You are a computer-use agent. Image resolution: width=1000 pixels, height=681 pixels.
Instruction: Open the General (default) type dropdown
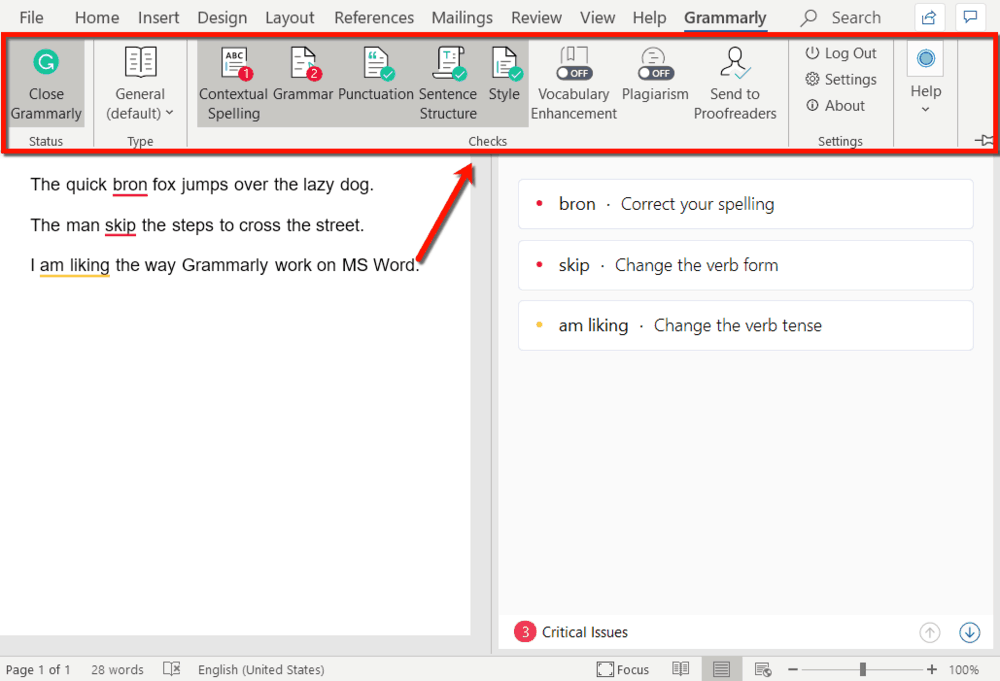(140, 84)
